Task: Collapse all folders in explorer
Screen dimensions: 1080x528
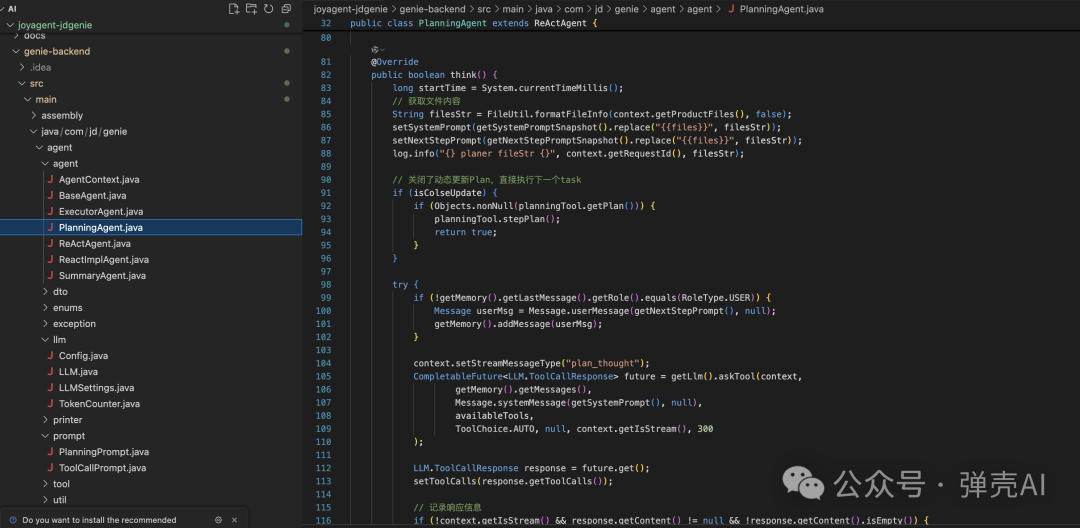Action: (x=286, y=9)
